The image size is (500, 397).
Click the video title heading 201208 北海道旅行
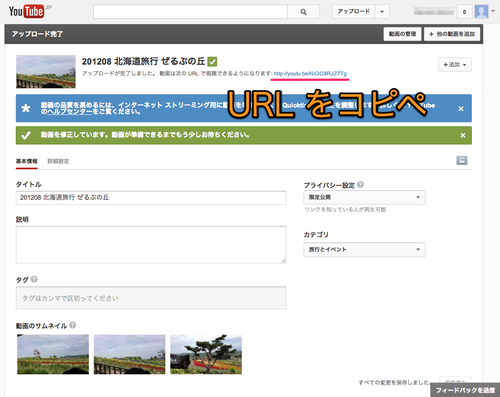click(x=143, y=61)
